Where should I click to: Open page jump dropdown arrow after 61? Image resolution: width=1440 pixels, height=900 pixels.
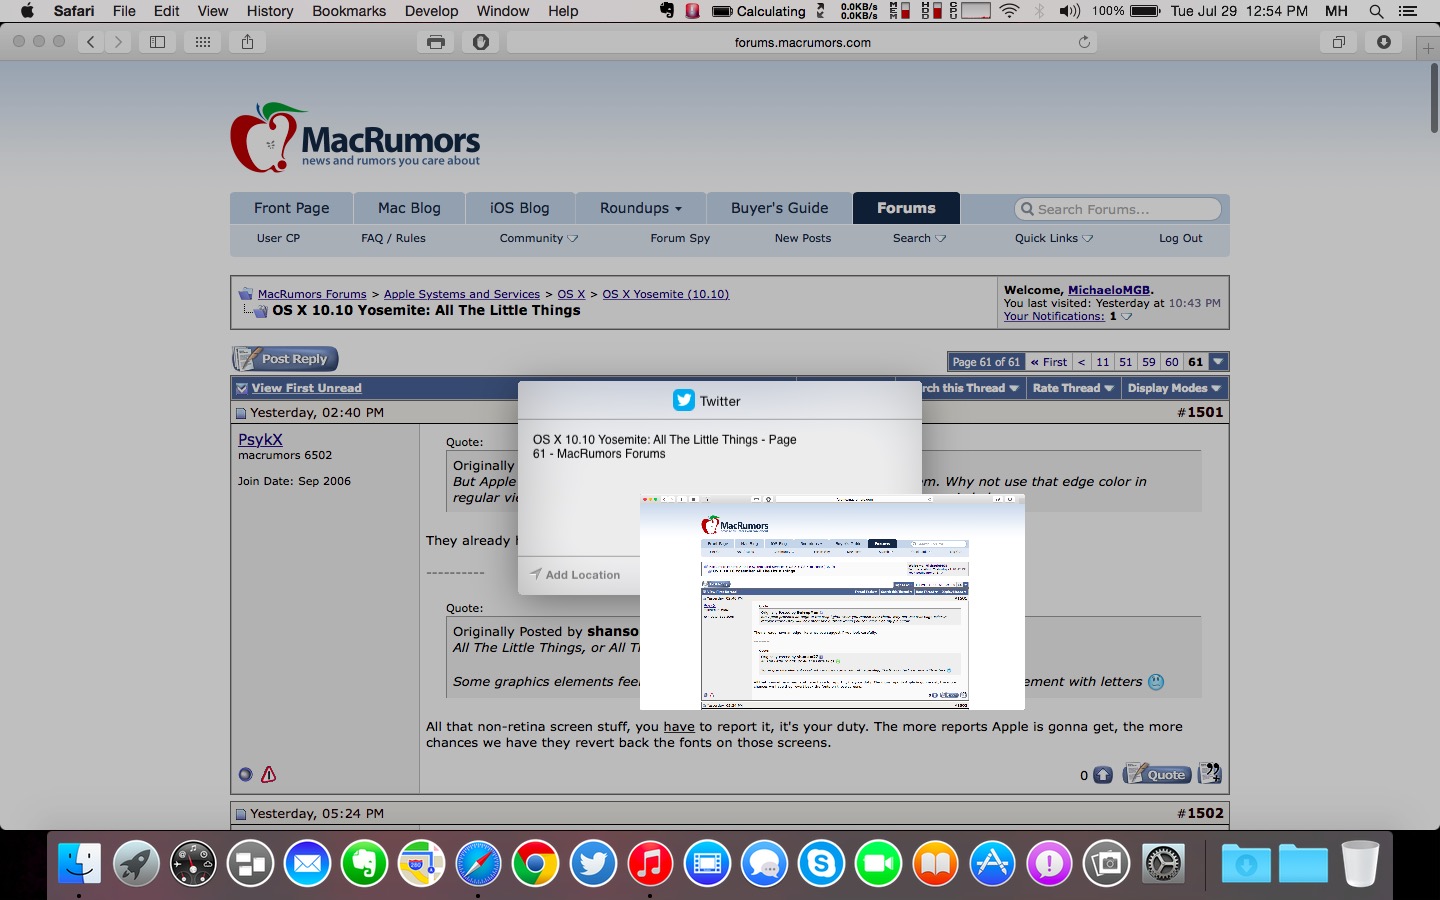(1218, 362)
